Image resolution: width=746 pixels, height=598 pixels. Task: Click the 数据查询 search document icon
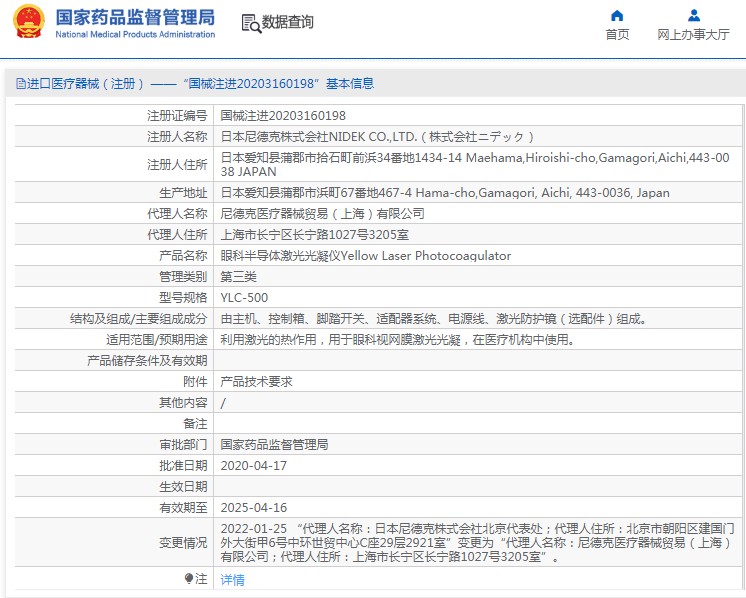tap(250, 23)
